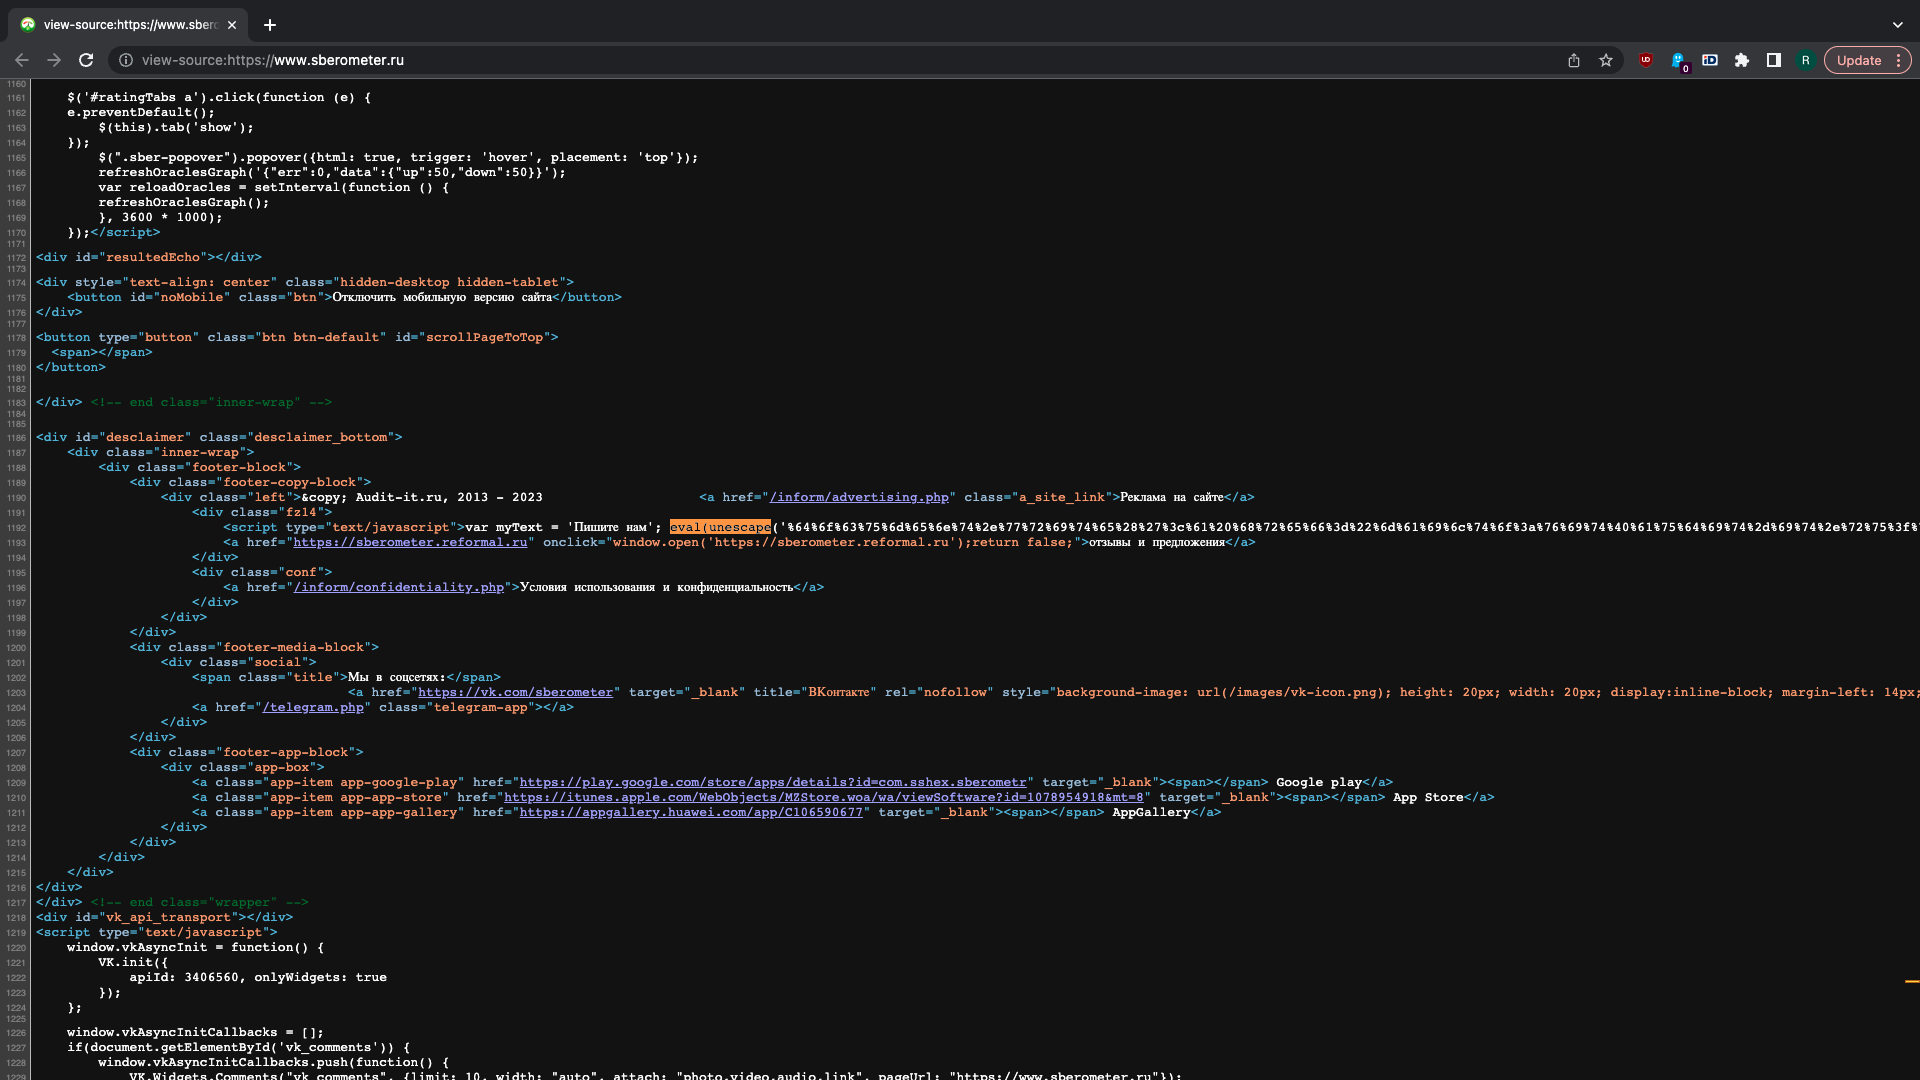Click 'window.vkAsyncInitCallbacks = [];' line
The height and width of the screenshot is (1080, 1920).
195,1032
